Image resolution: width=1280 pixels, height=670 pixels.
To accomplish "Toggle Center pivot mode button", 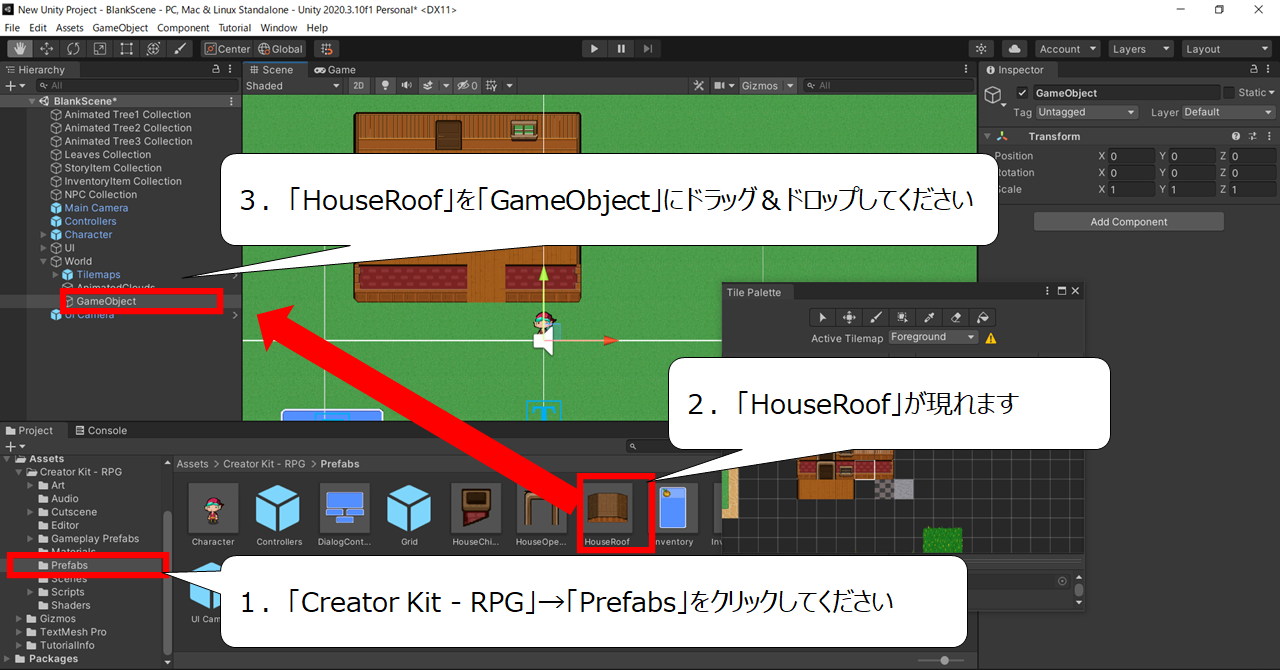I will point(227,49).
